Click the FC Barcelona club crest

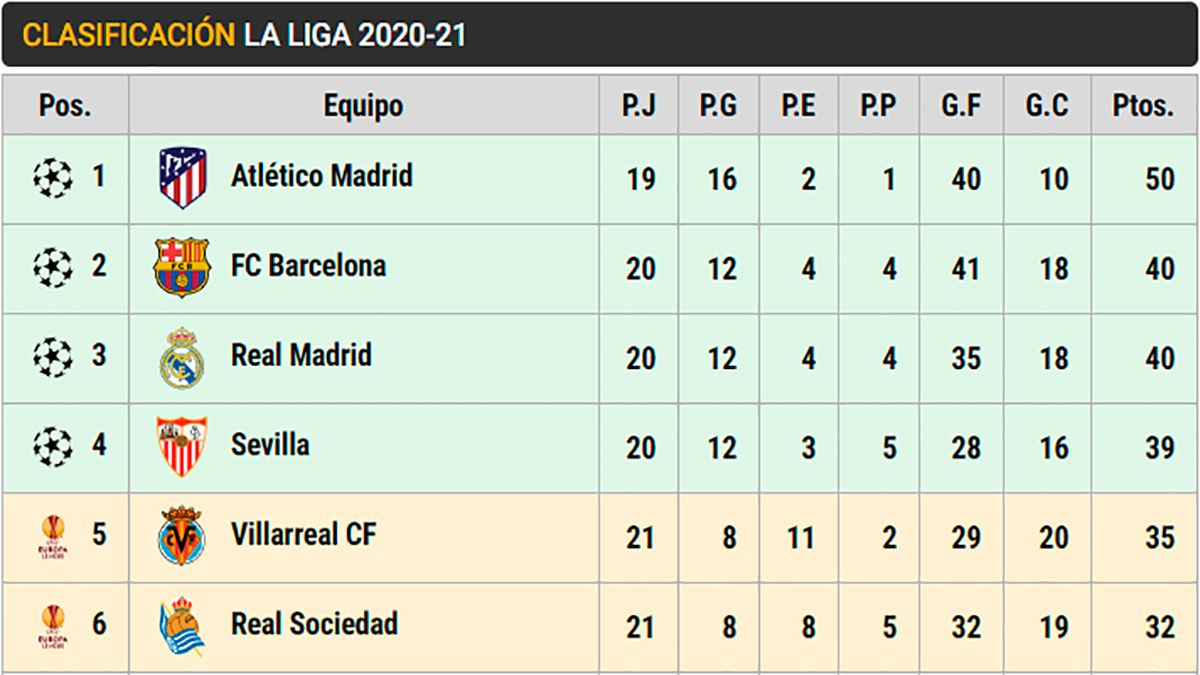tap(181, 267)
